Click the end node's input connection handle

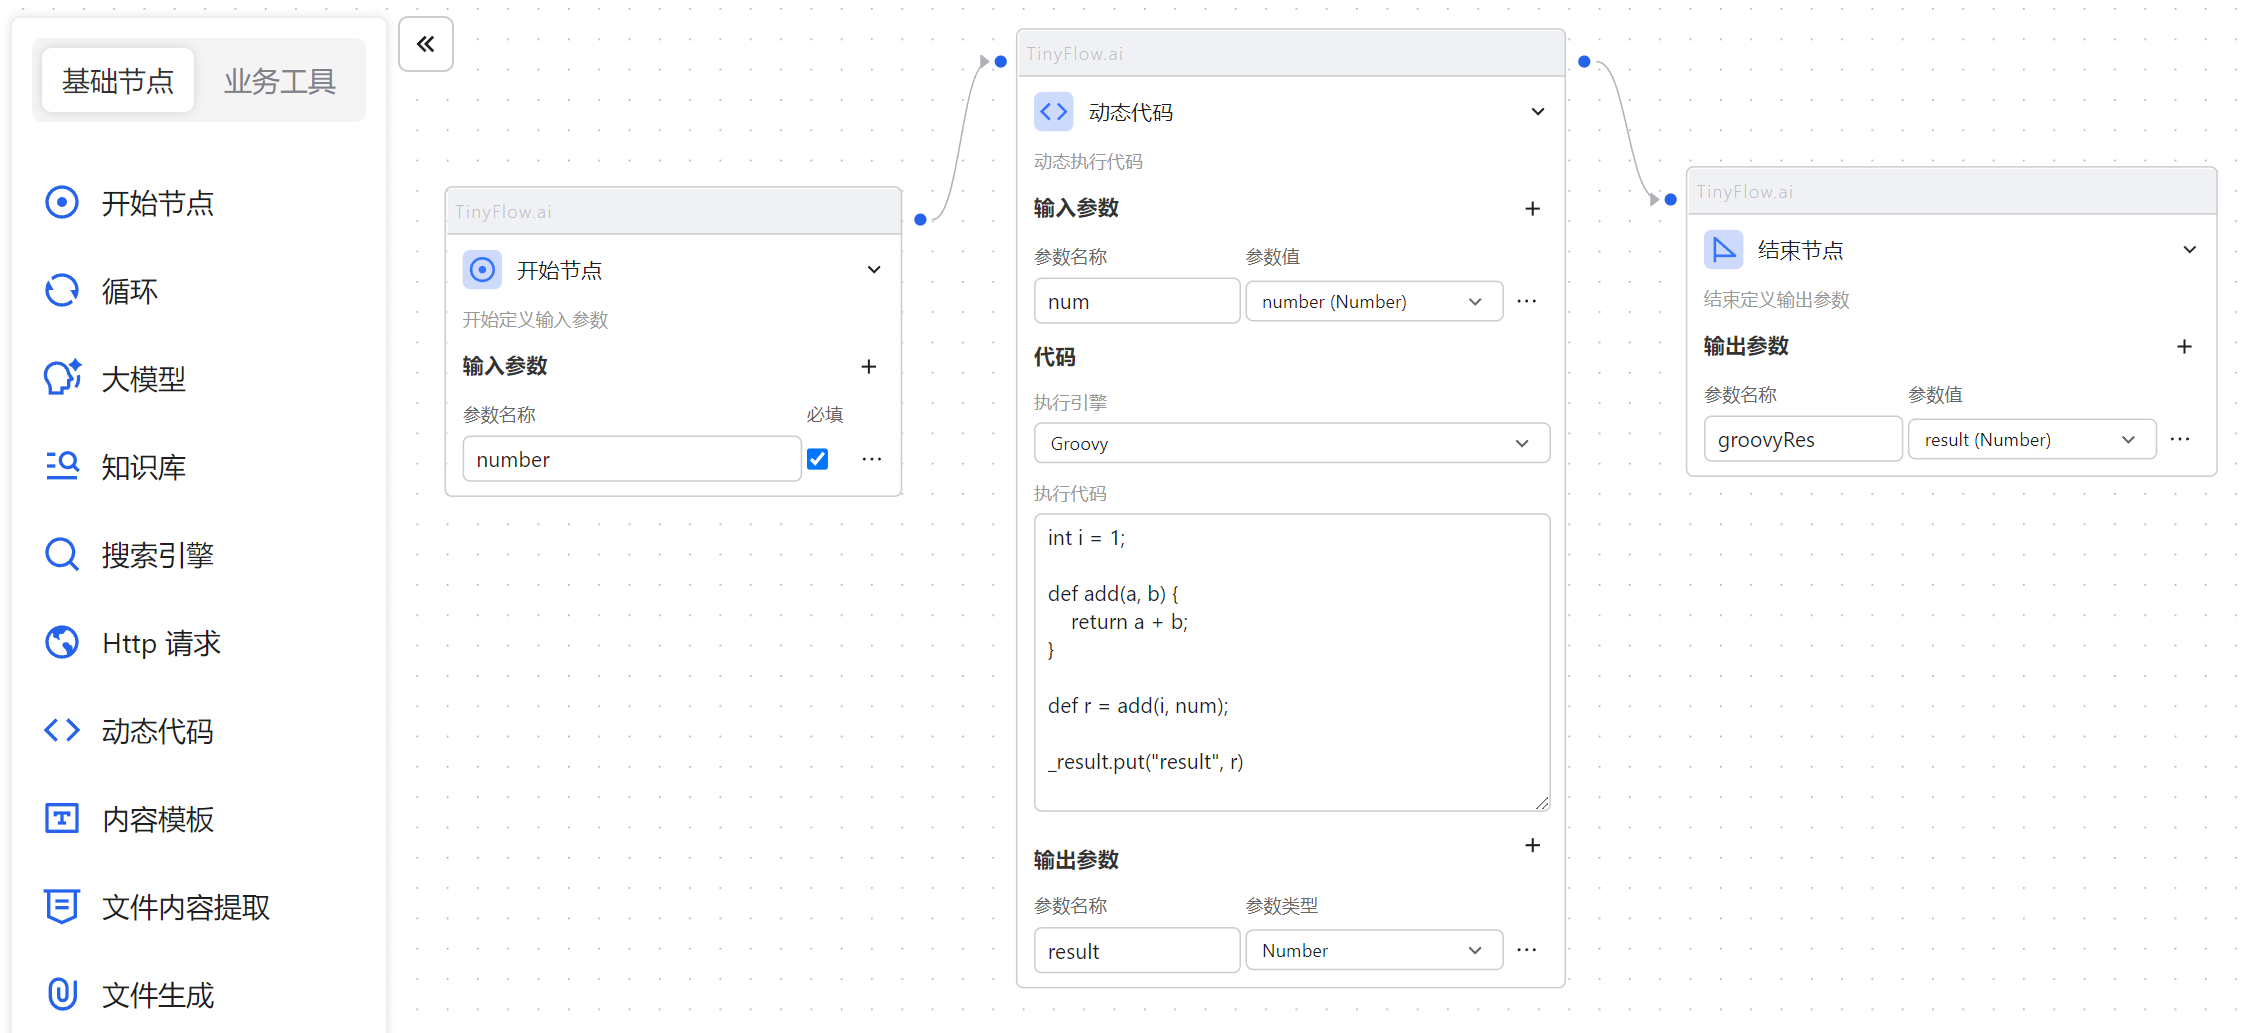point(1670,200)
